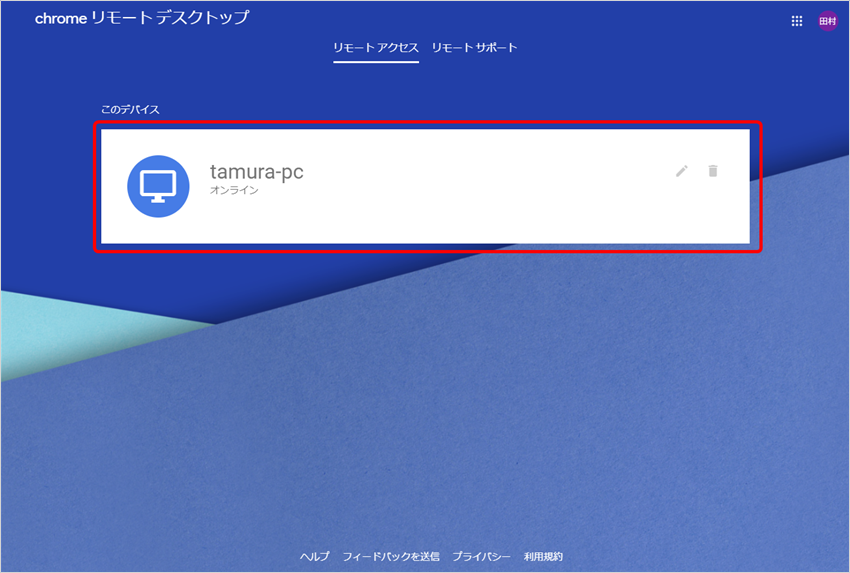Screen dimensions: 850x573
Task: Open the Google apps grid icon
Action: [796, 21]
